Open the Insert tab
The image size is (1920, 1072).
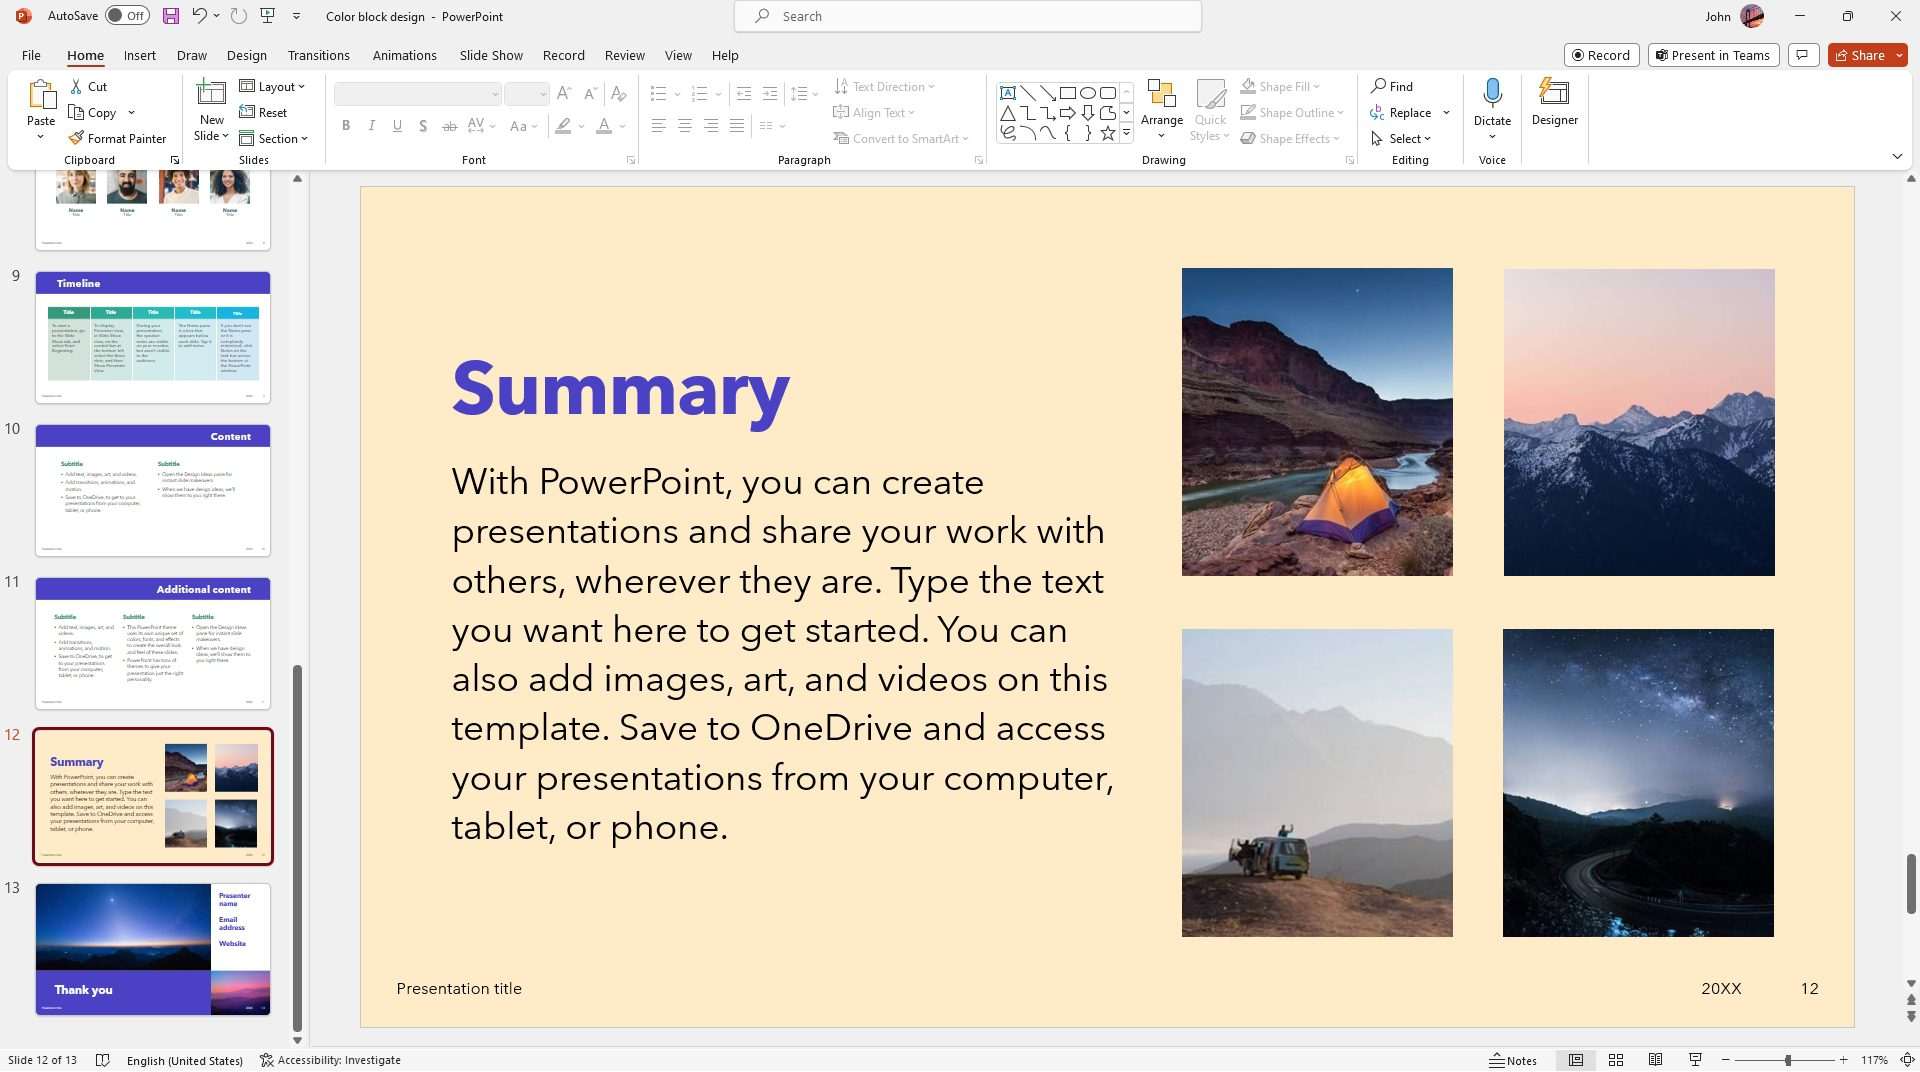coord(139,55)
